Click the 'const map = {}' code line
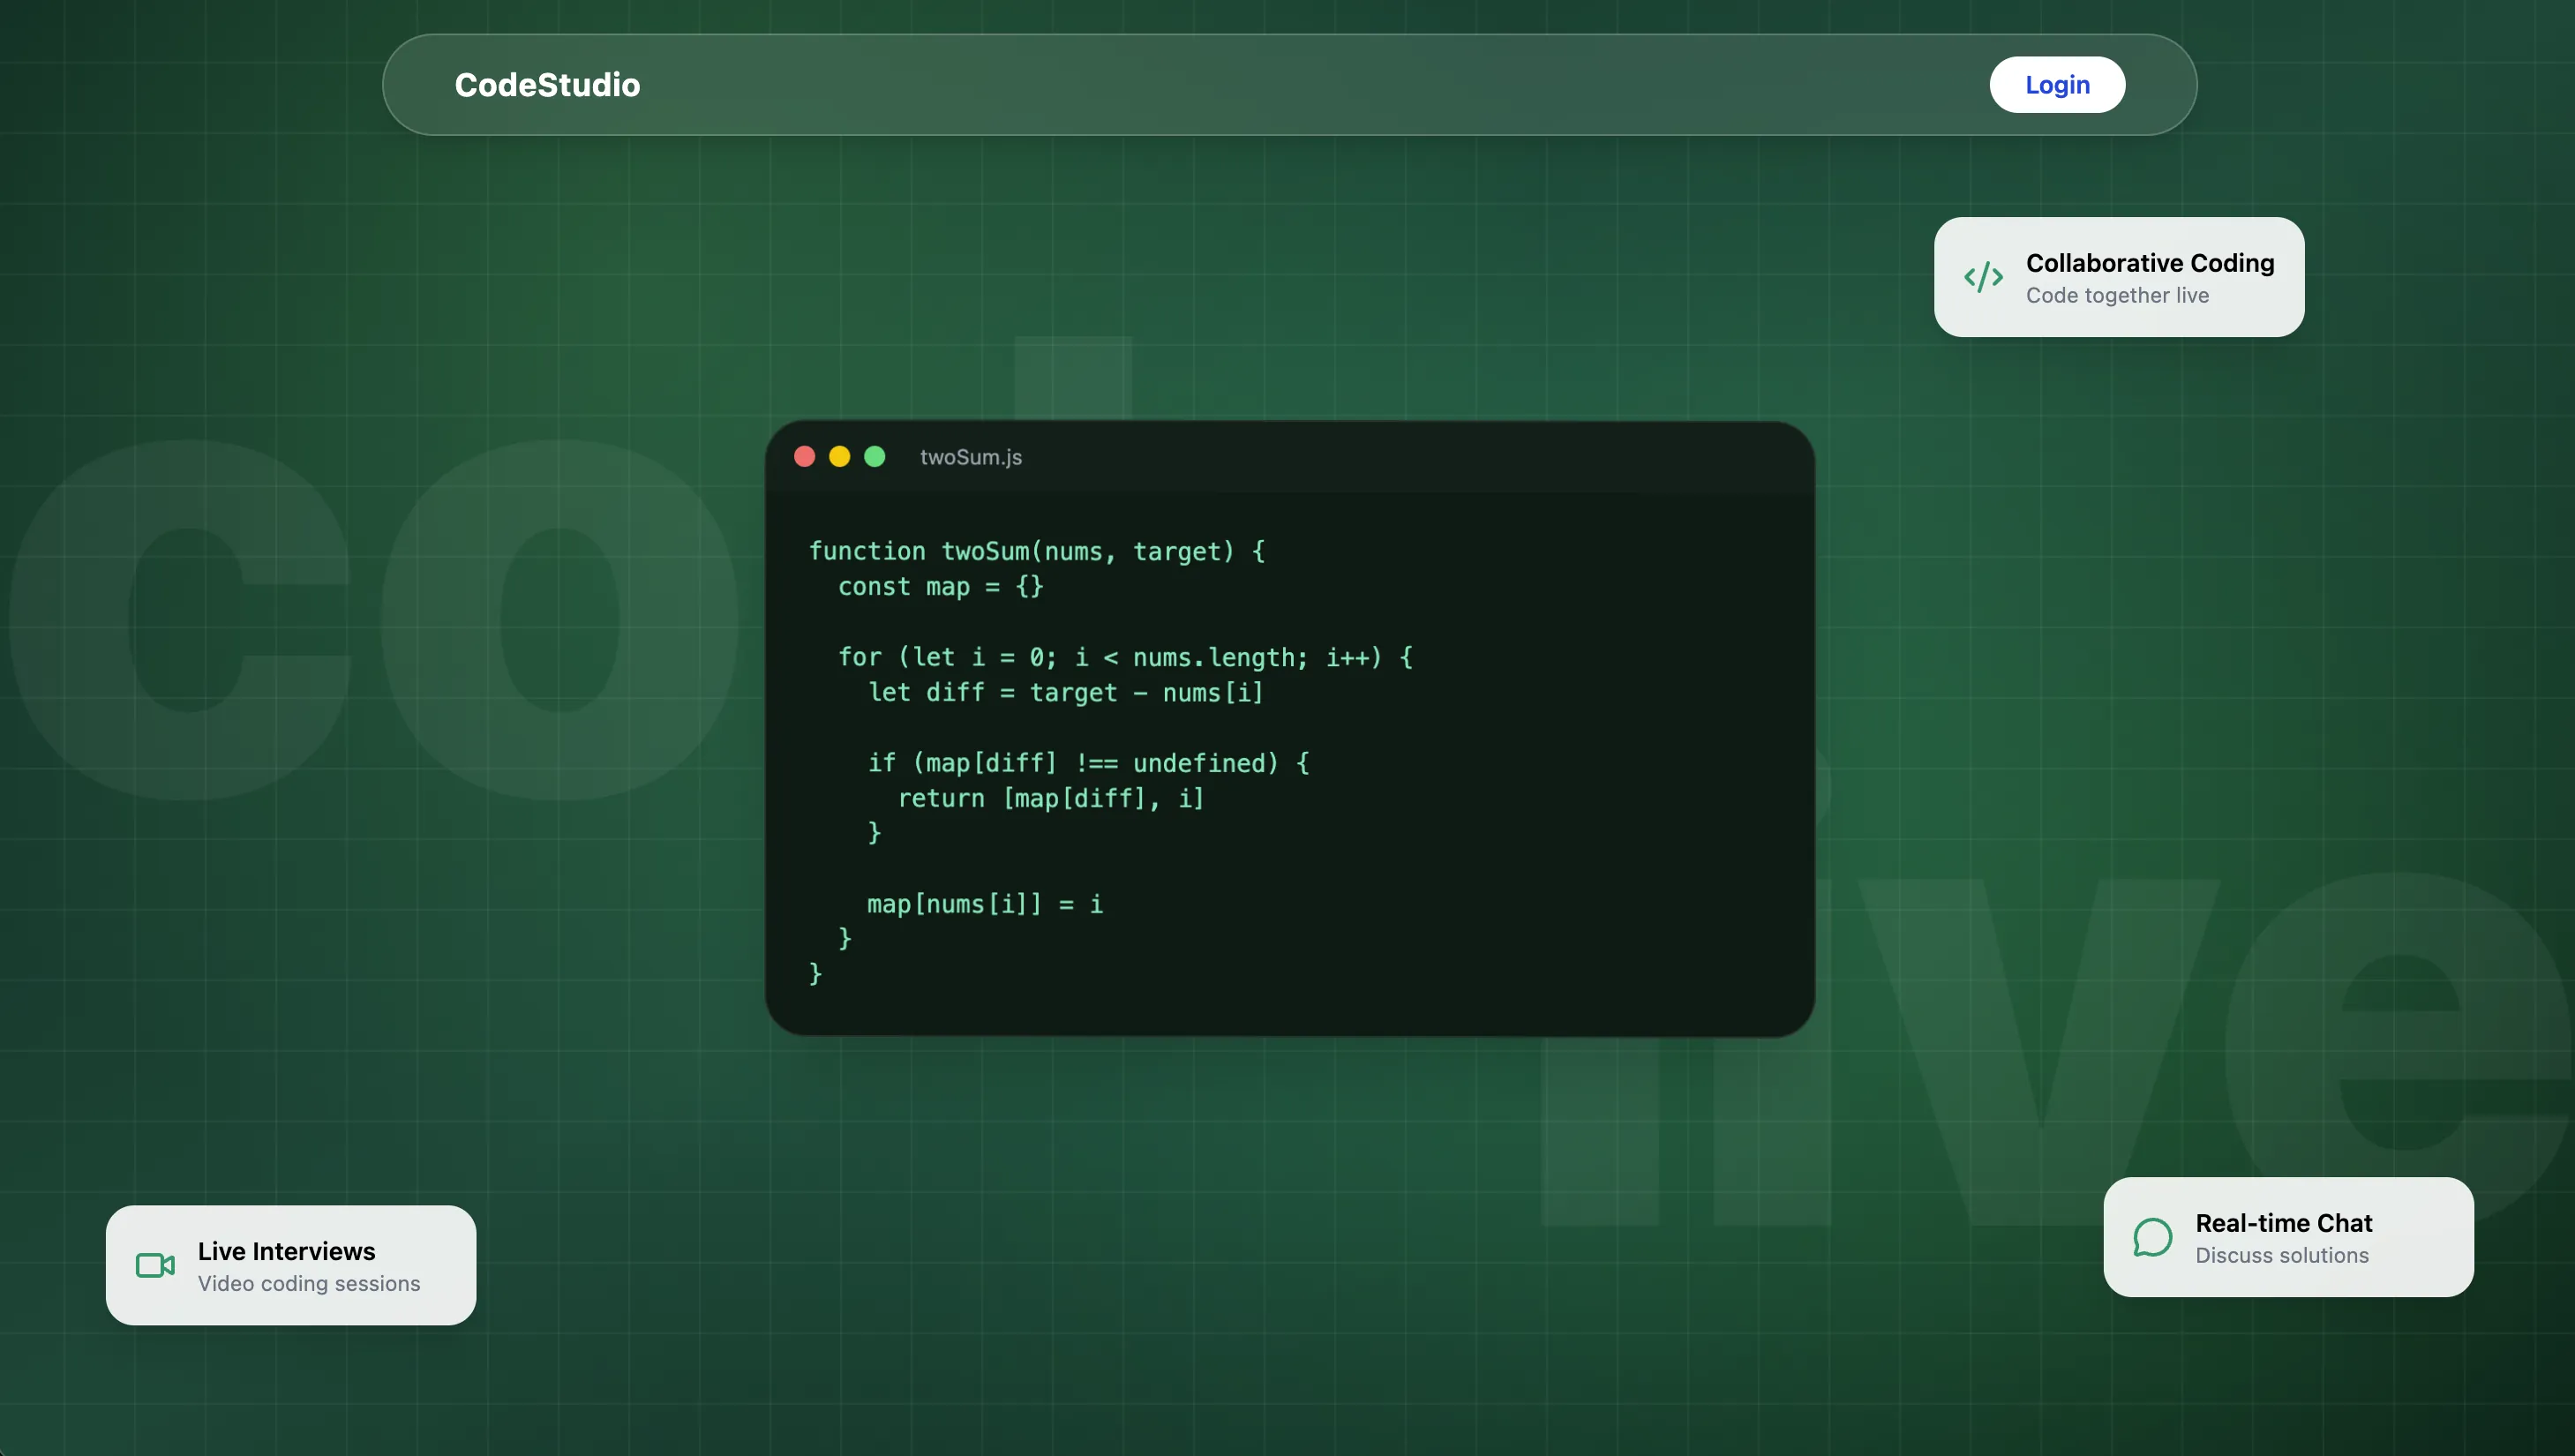Image resolution: width=2575 pixels, height=1456 pixels. click(x=940, y=586)
